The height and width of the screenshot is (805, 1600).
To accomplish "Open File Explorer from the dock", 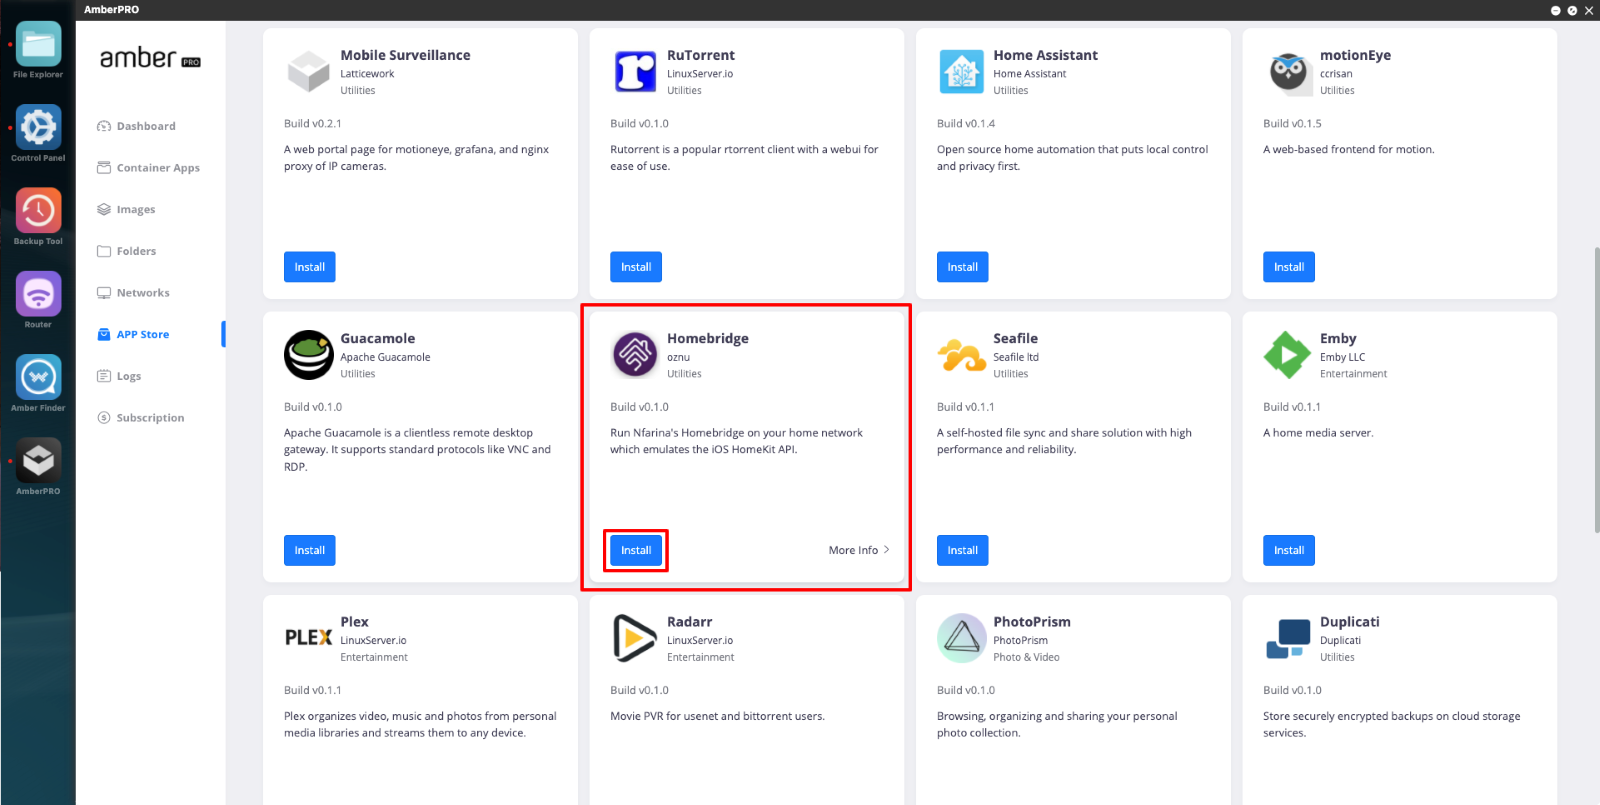I will (38, 44).
